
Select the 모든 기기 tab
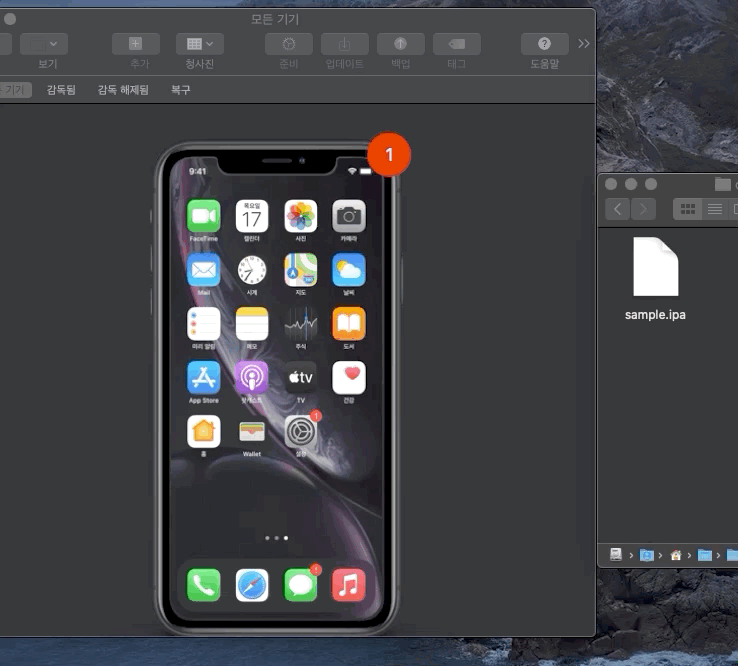click(x=14, y=89)
